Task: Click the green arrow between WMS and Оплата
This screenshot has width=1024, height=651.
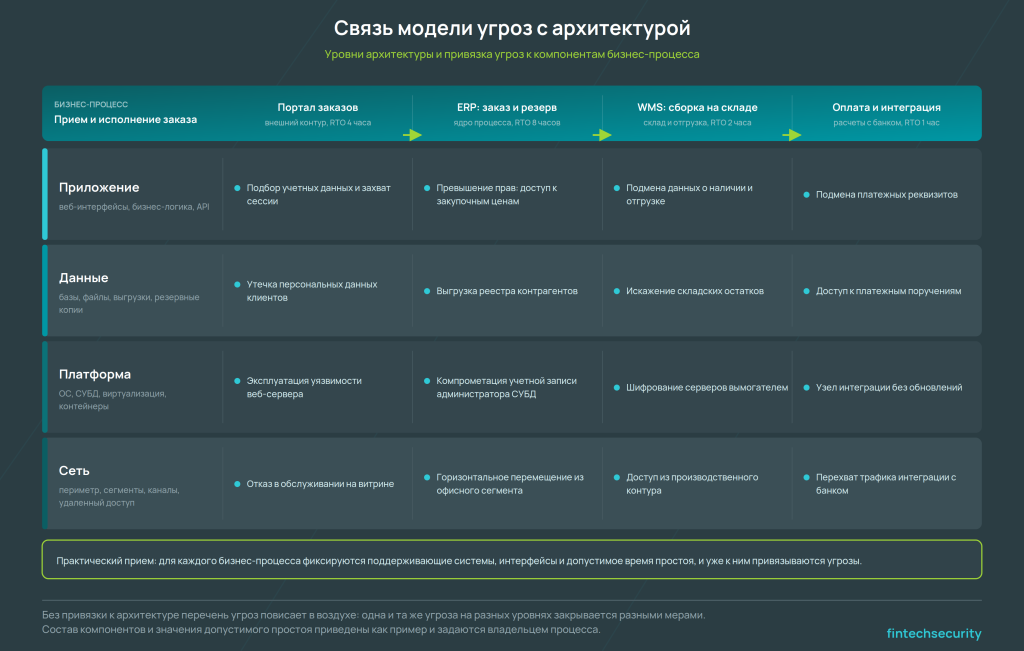Action: (792, 135)
